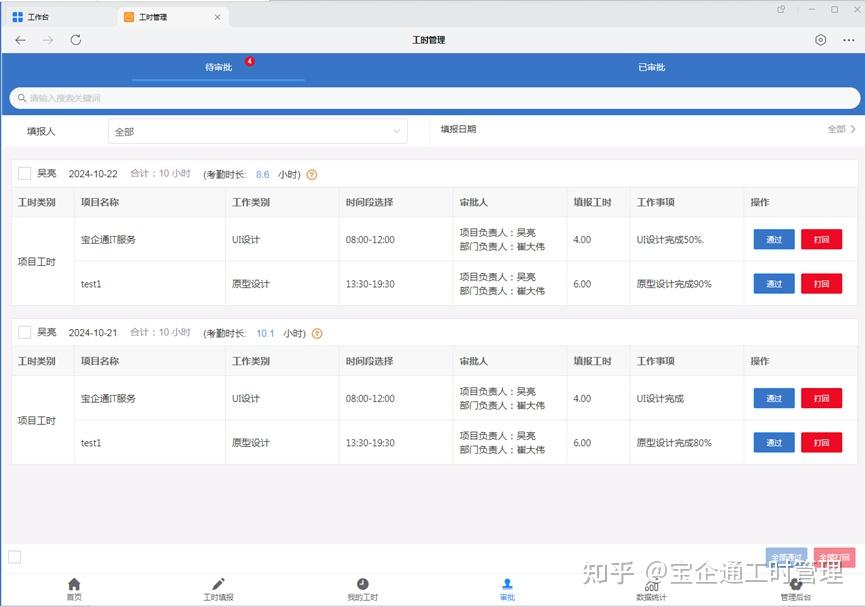Approve 原型设计完成90% entry with 通过

774,284
